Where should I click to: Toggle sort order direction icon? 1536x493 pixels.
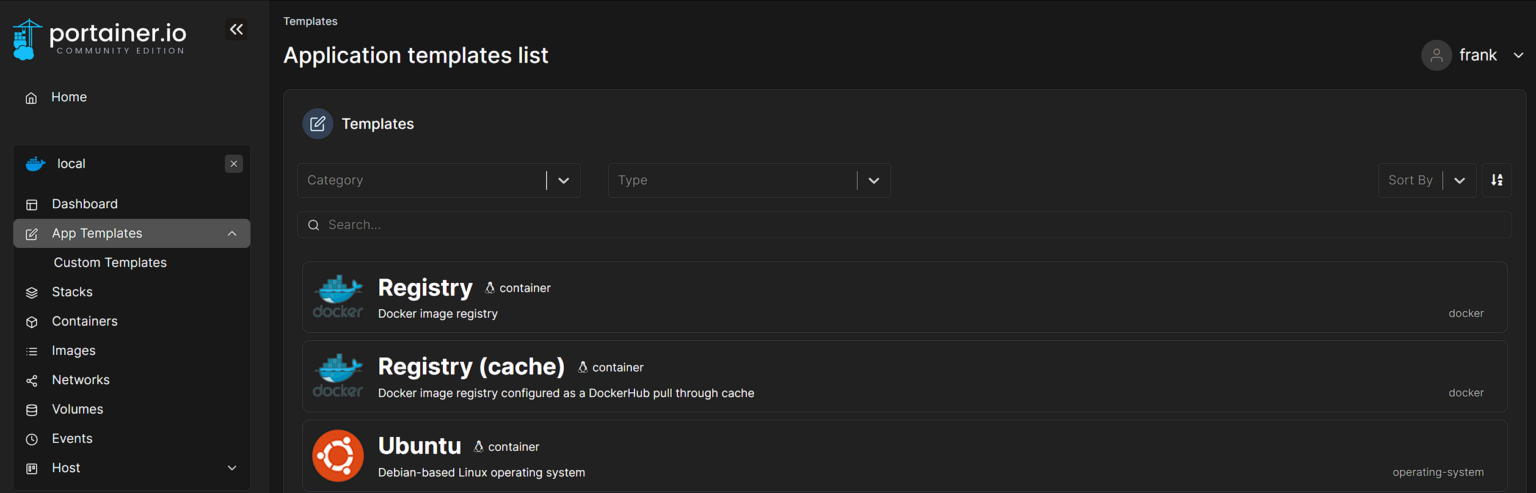(1496, 180)
